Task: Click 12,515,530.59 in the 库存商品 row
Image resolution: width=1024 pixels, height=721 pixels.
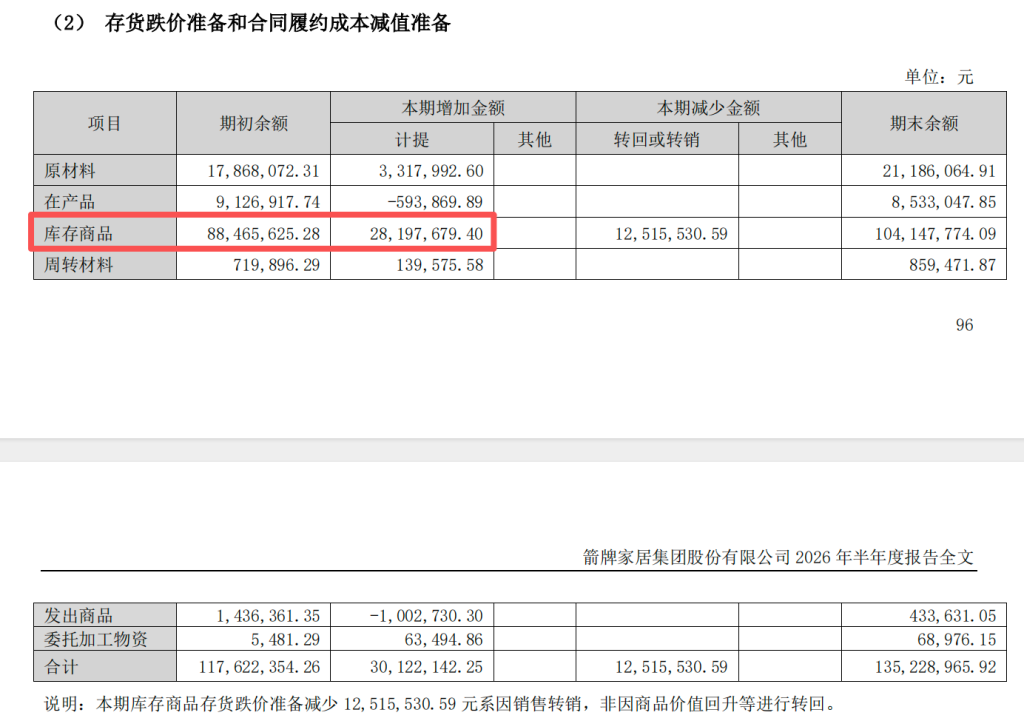Action: click(x=671, y=234)
